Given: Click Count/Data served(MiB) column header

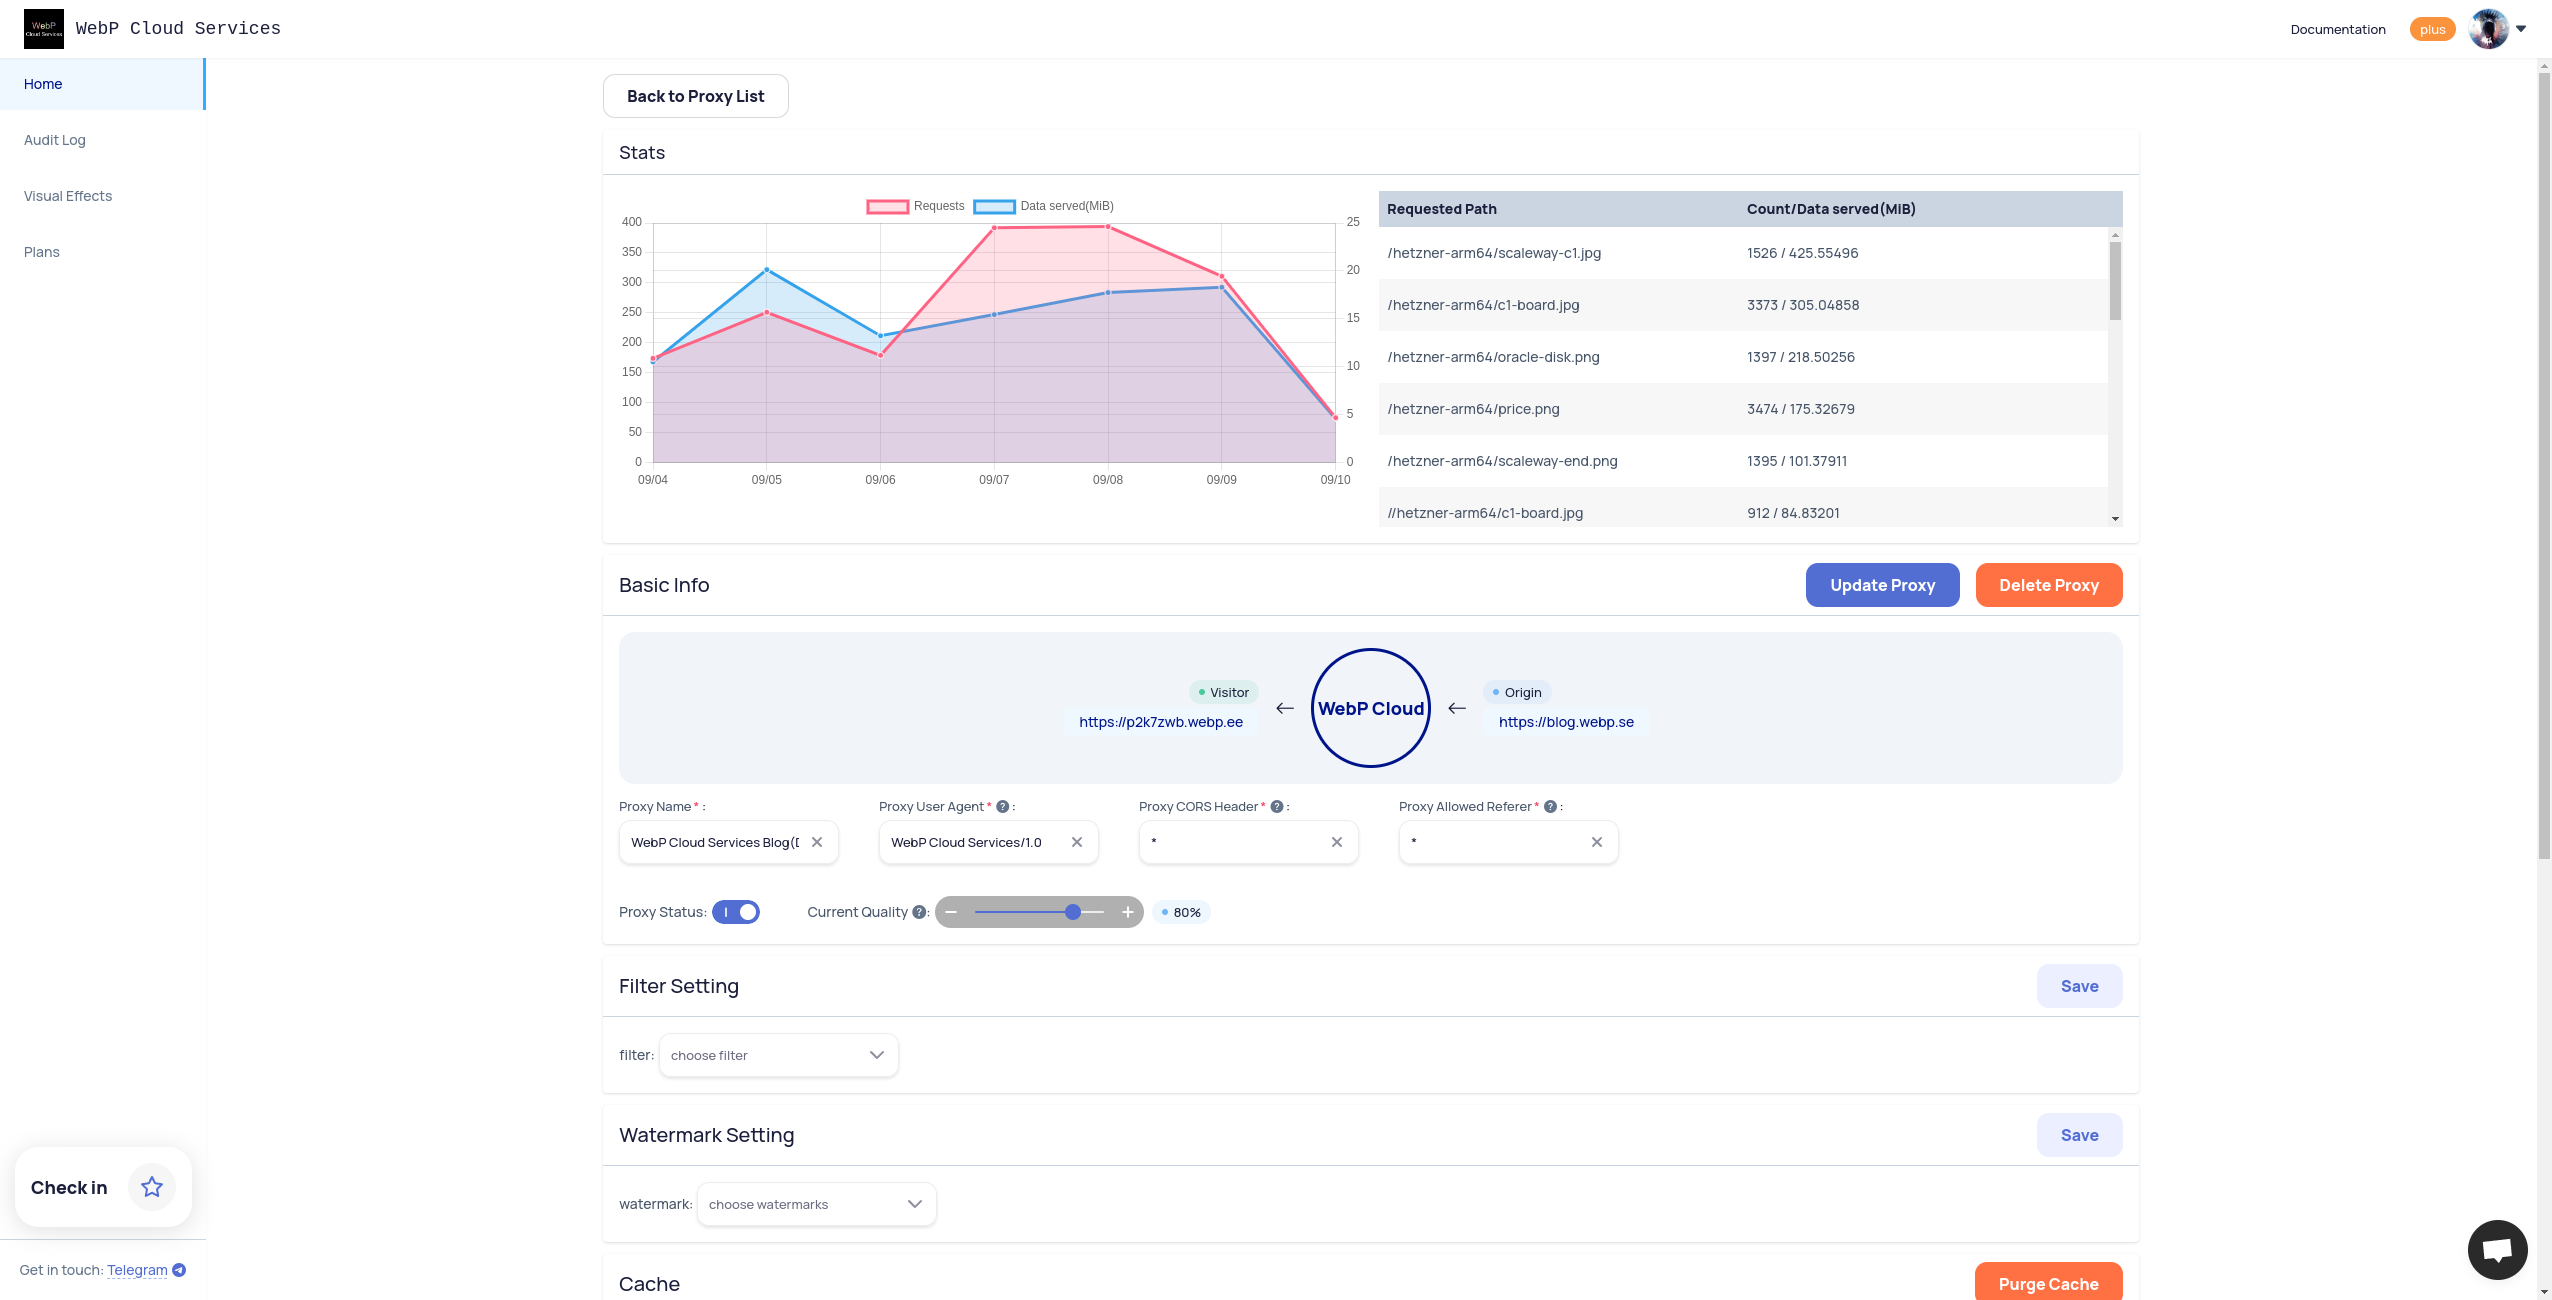Looking at the screenshot, I should (x=1831, y=209).
